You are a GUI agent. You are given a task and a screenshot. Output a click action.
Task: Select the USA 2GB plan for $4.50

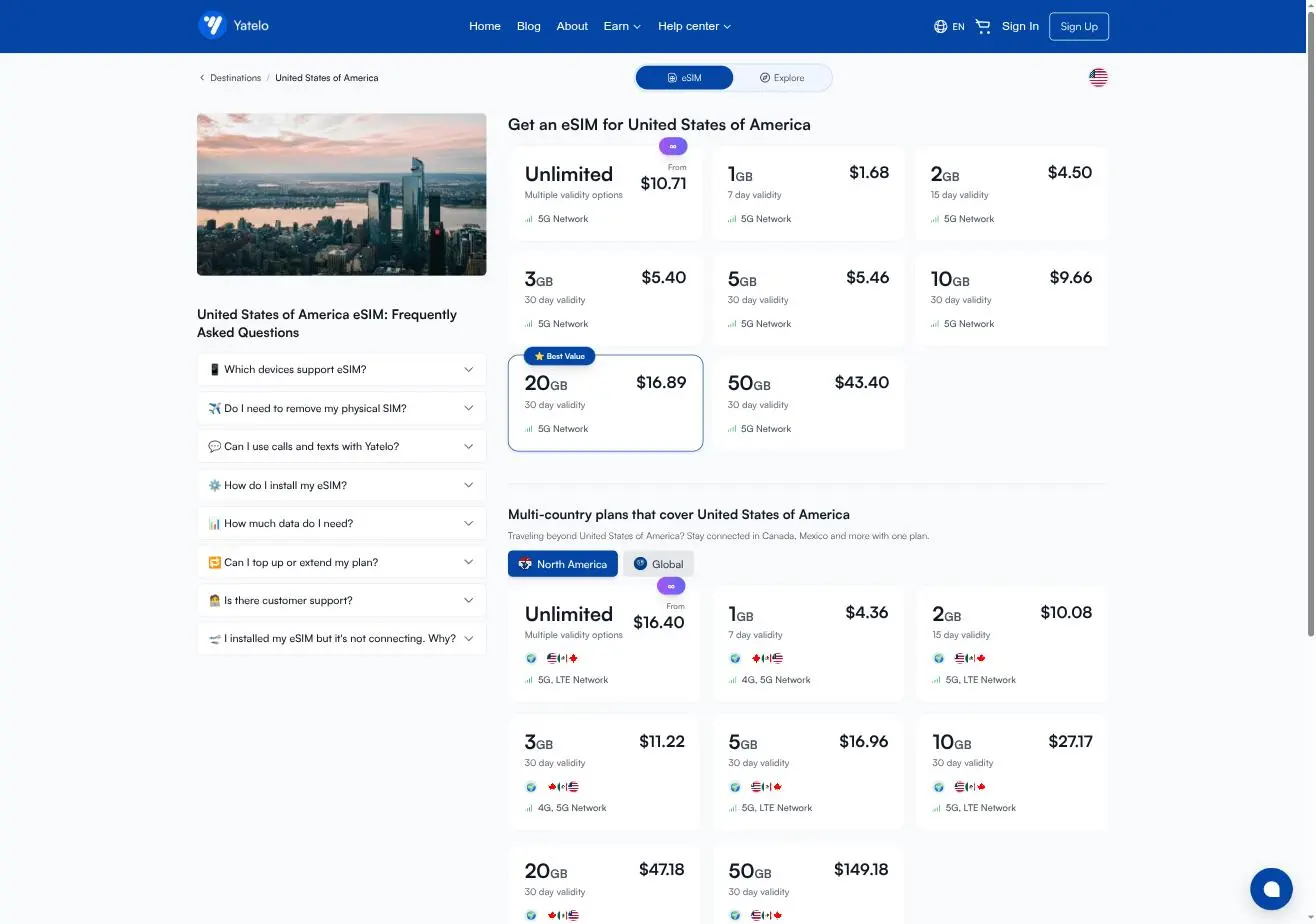(1011, 194)
